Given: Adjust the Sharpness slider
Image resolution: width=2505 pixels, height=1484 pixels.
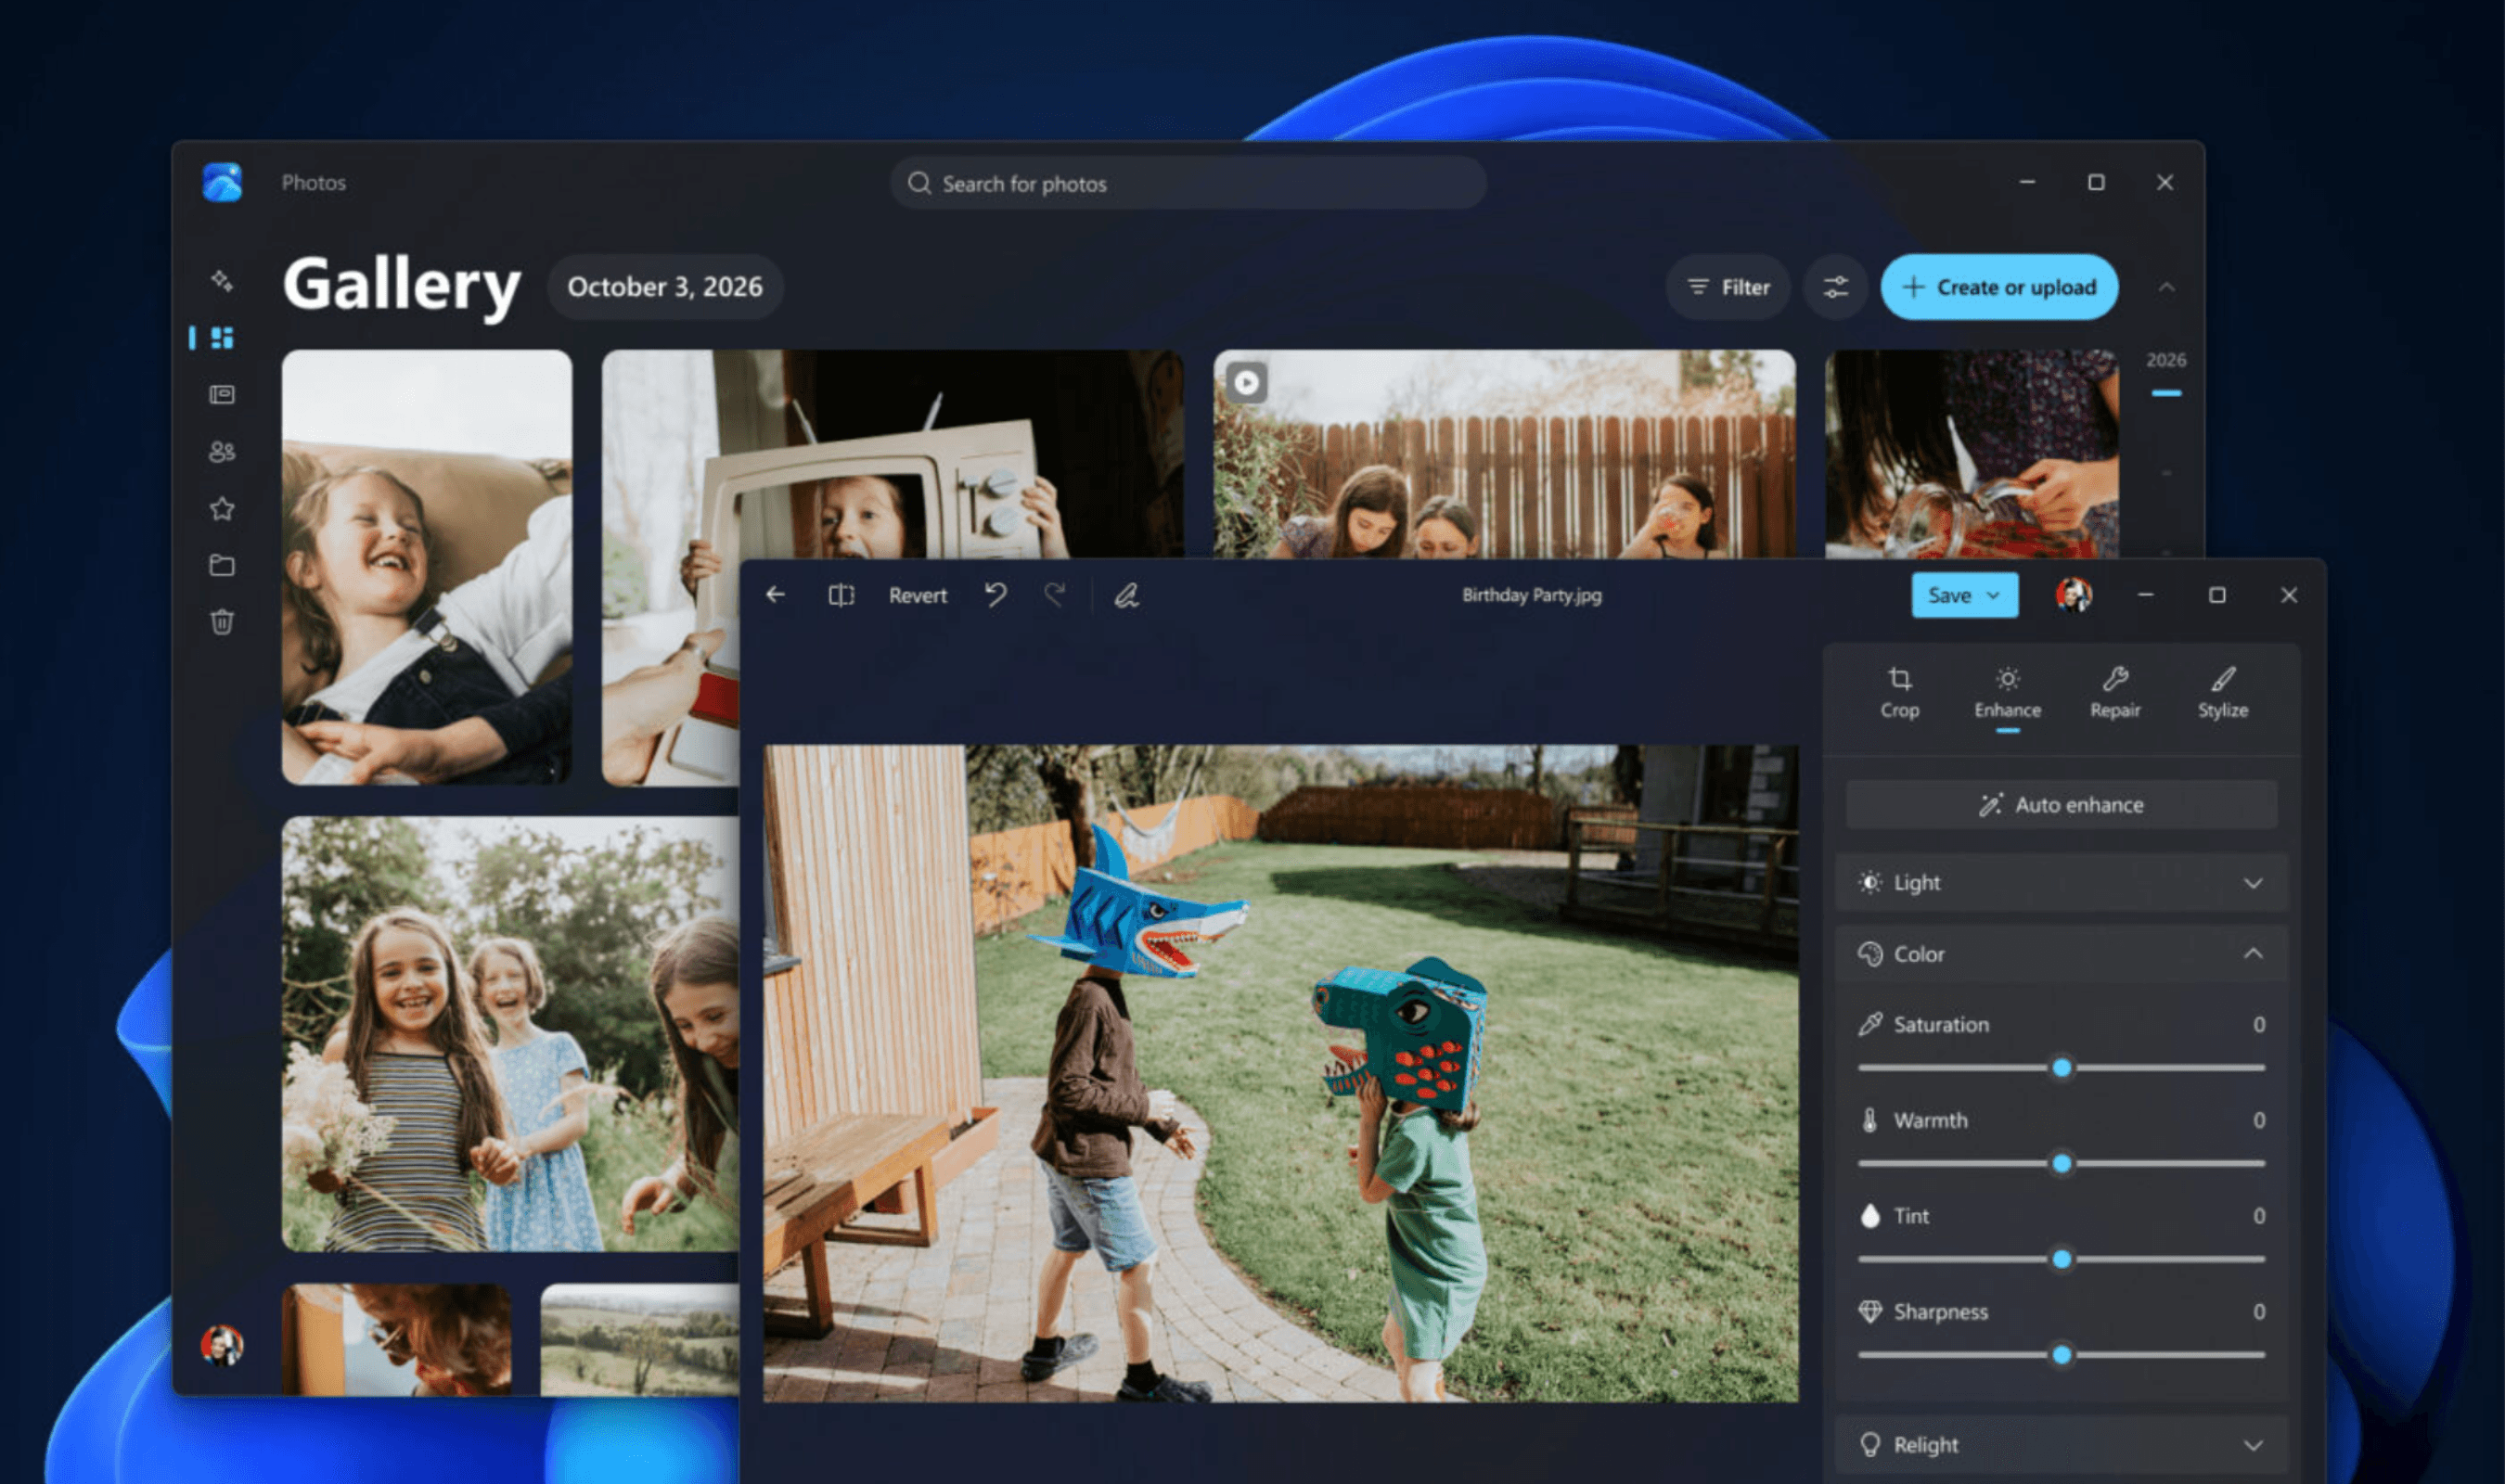Looking at the screenshot, I should (2061, 1356).
